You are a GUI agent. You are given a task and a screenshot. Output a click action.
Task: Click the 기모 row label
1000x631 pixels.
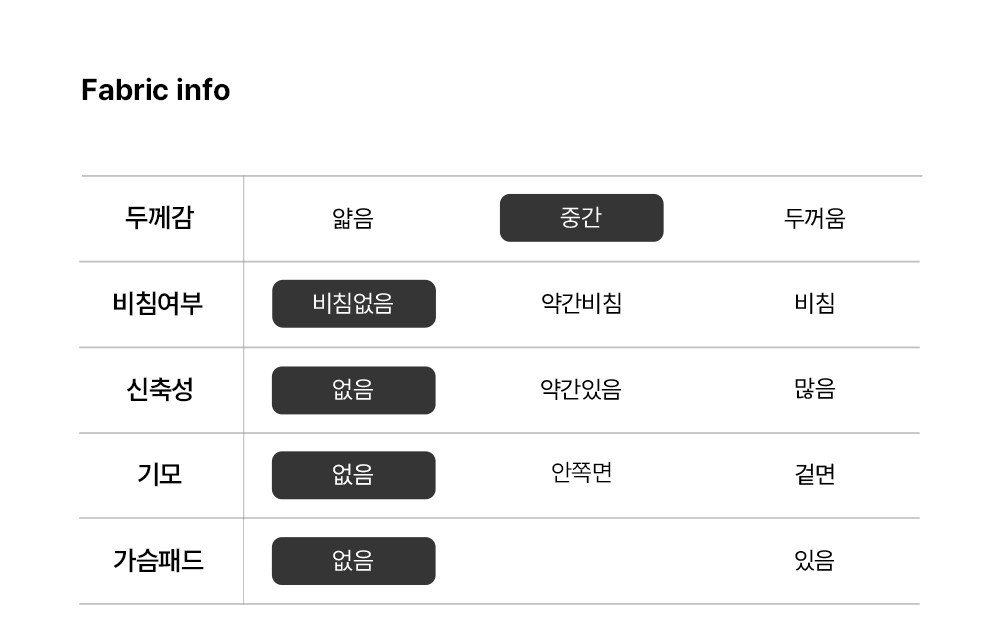(159, 475)
